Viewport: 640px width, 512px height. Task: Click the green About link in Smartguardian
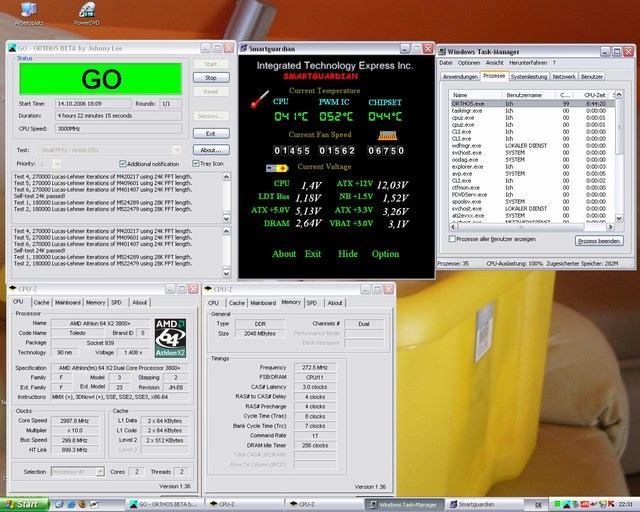click(284, 254)
